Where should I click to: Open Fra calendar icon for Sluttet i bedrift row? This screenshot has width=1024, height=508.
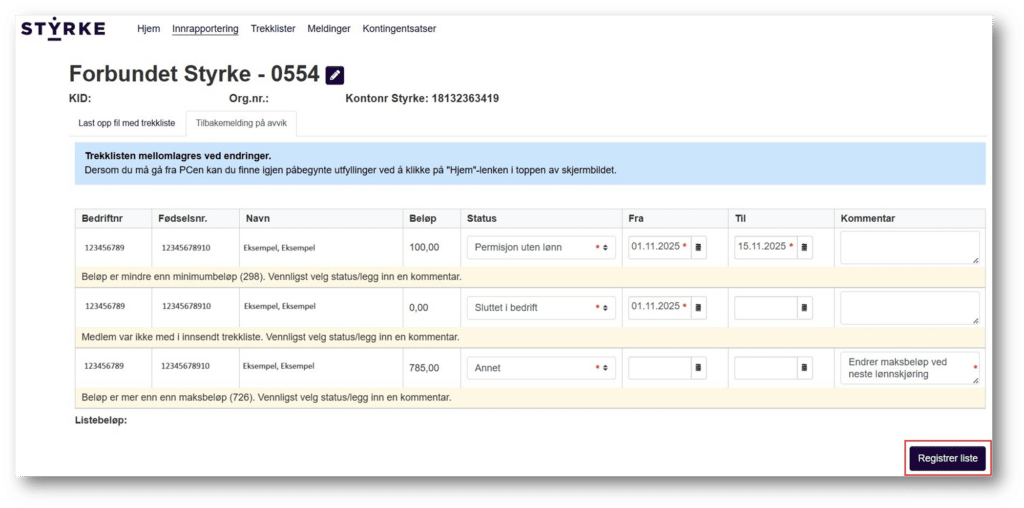[699, 308]
